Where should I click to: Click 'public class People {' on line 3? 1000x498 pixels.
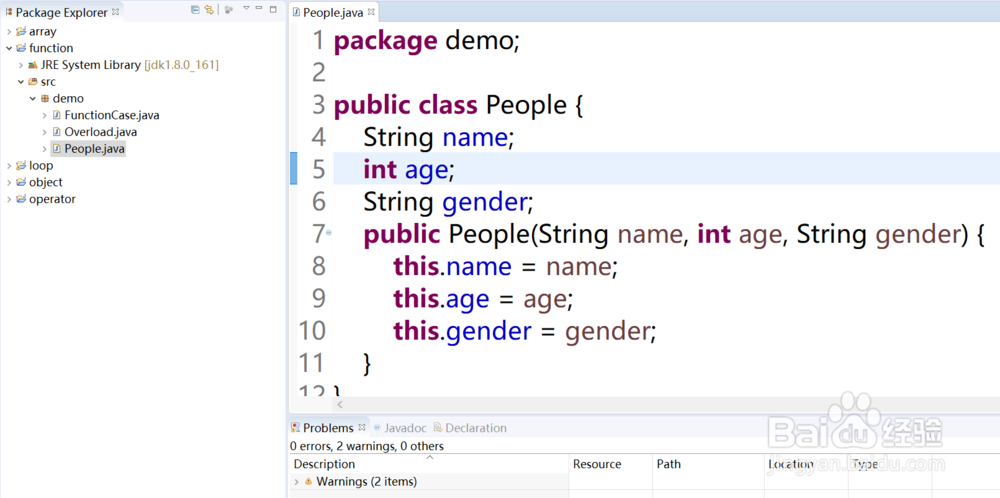[x=459, y=105]
